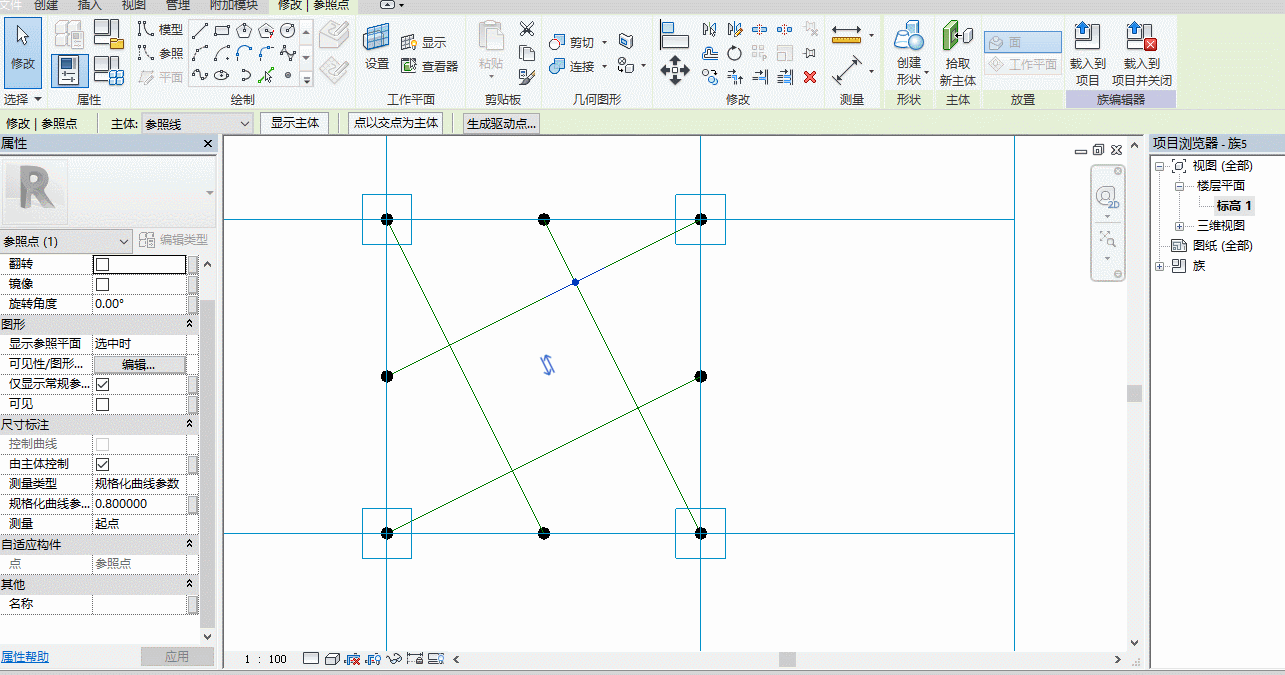Screen dimensions: 1285x675
Task: Open the 主体 参照线 dropdown
Action: 197,124
